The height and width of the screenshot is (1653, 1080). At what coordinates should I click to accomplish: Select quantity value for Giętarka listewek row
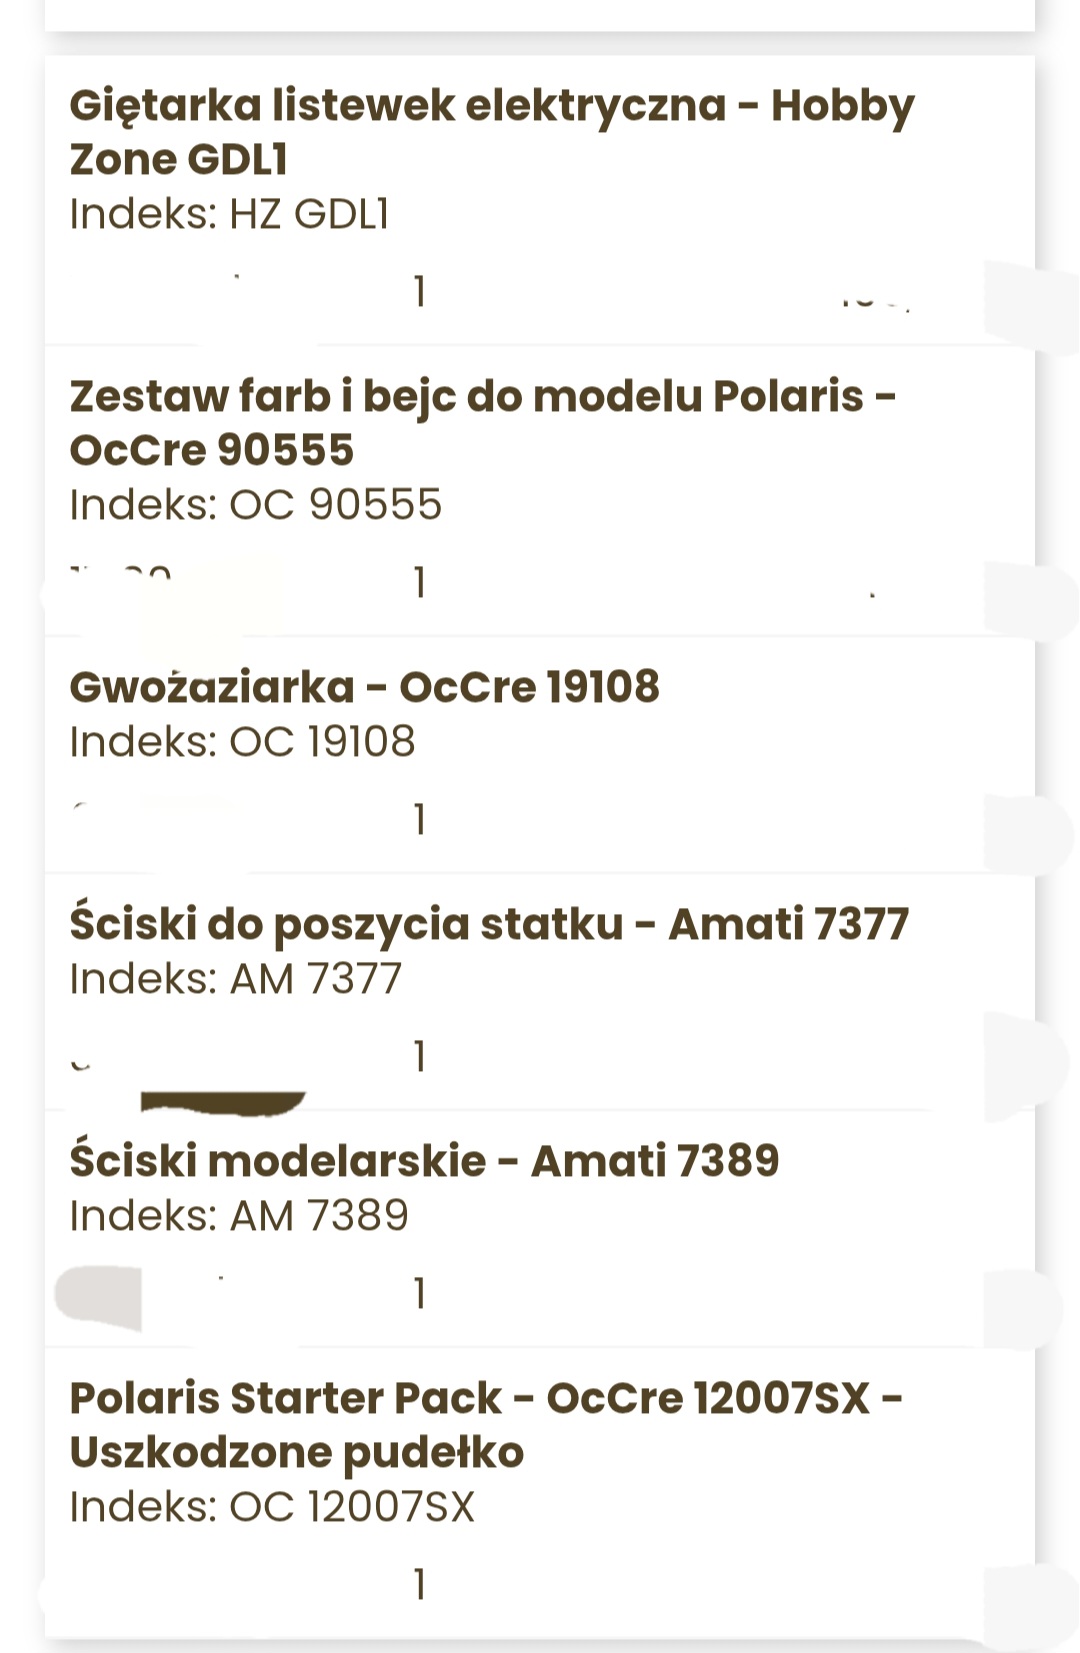pyautogui.click(x=420, y=292)
